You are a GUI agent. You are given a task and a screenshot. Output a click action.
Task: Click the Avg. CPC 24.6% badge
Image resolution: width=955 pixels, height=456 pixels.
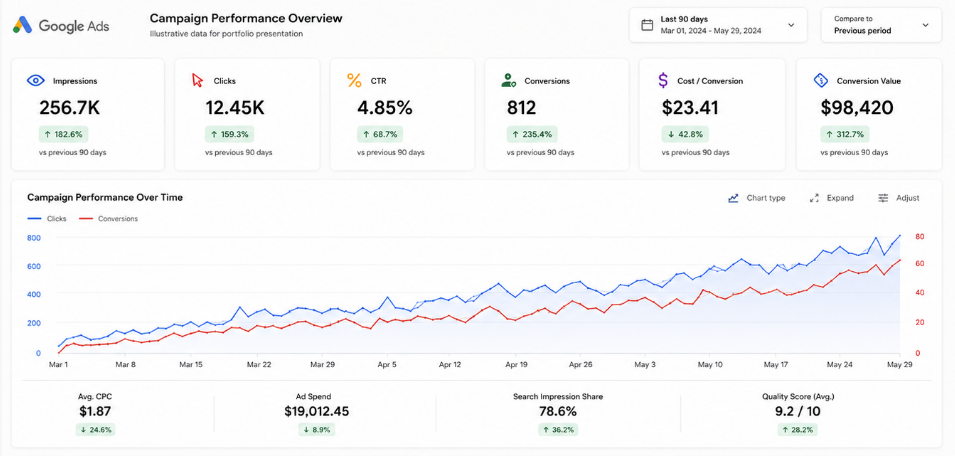pos(96,430)
